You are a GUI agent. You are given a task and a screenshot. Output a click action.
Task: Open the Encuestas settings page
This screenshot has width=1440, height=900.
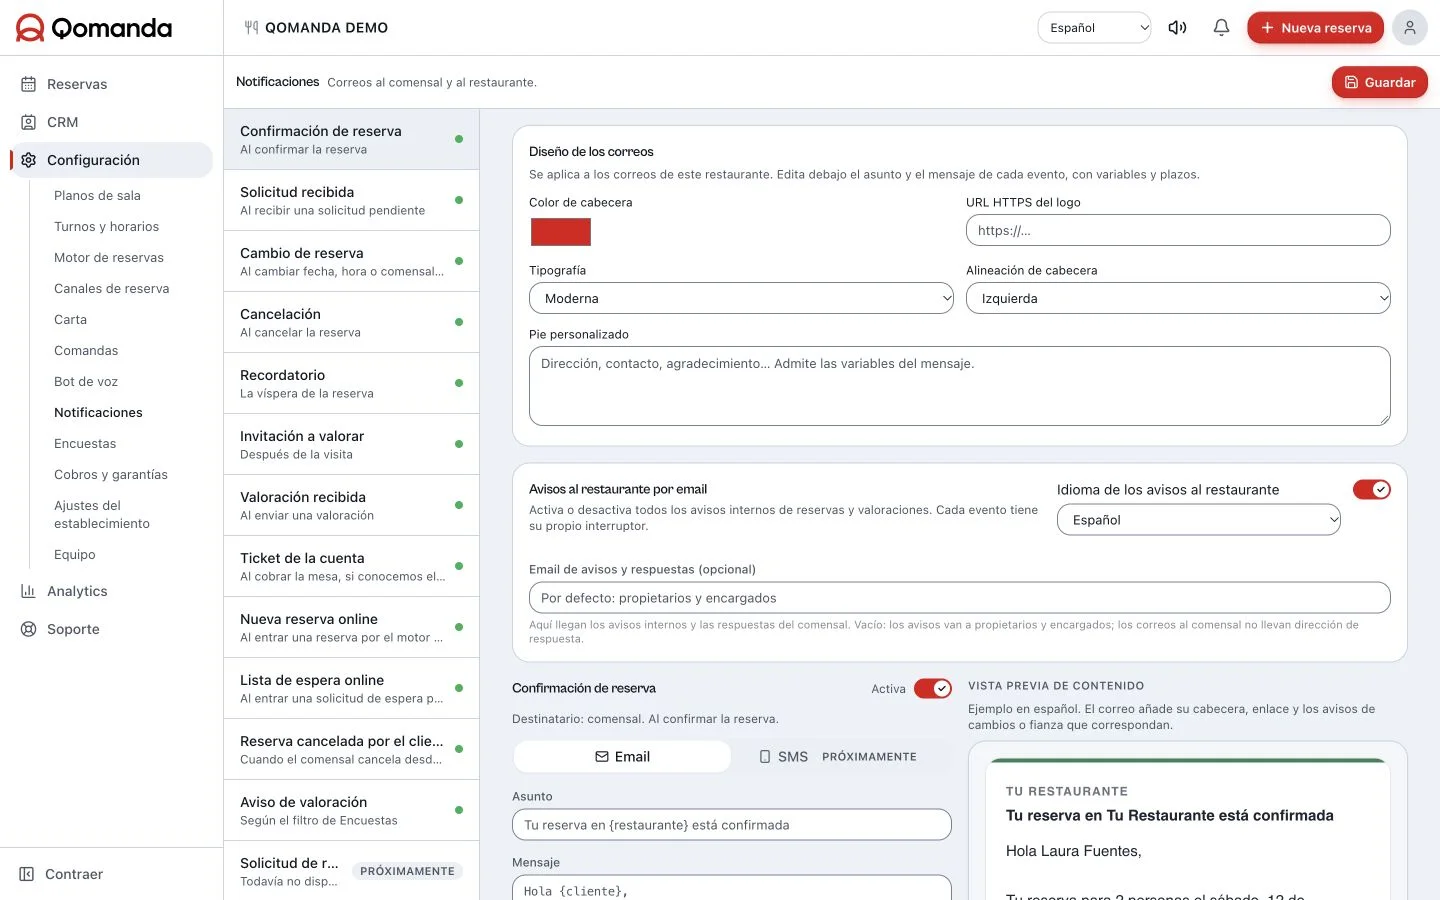(x=85, y=444)
